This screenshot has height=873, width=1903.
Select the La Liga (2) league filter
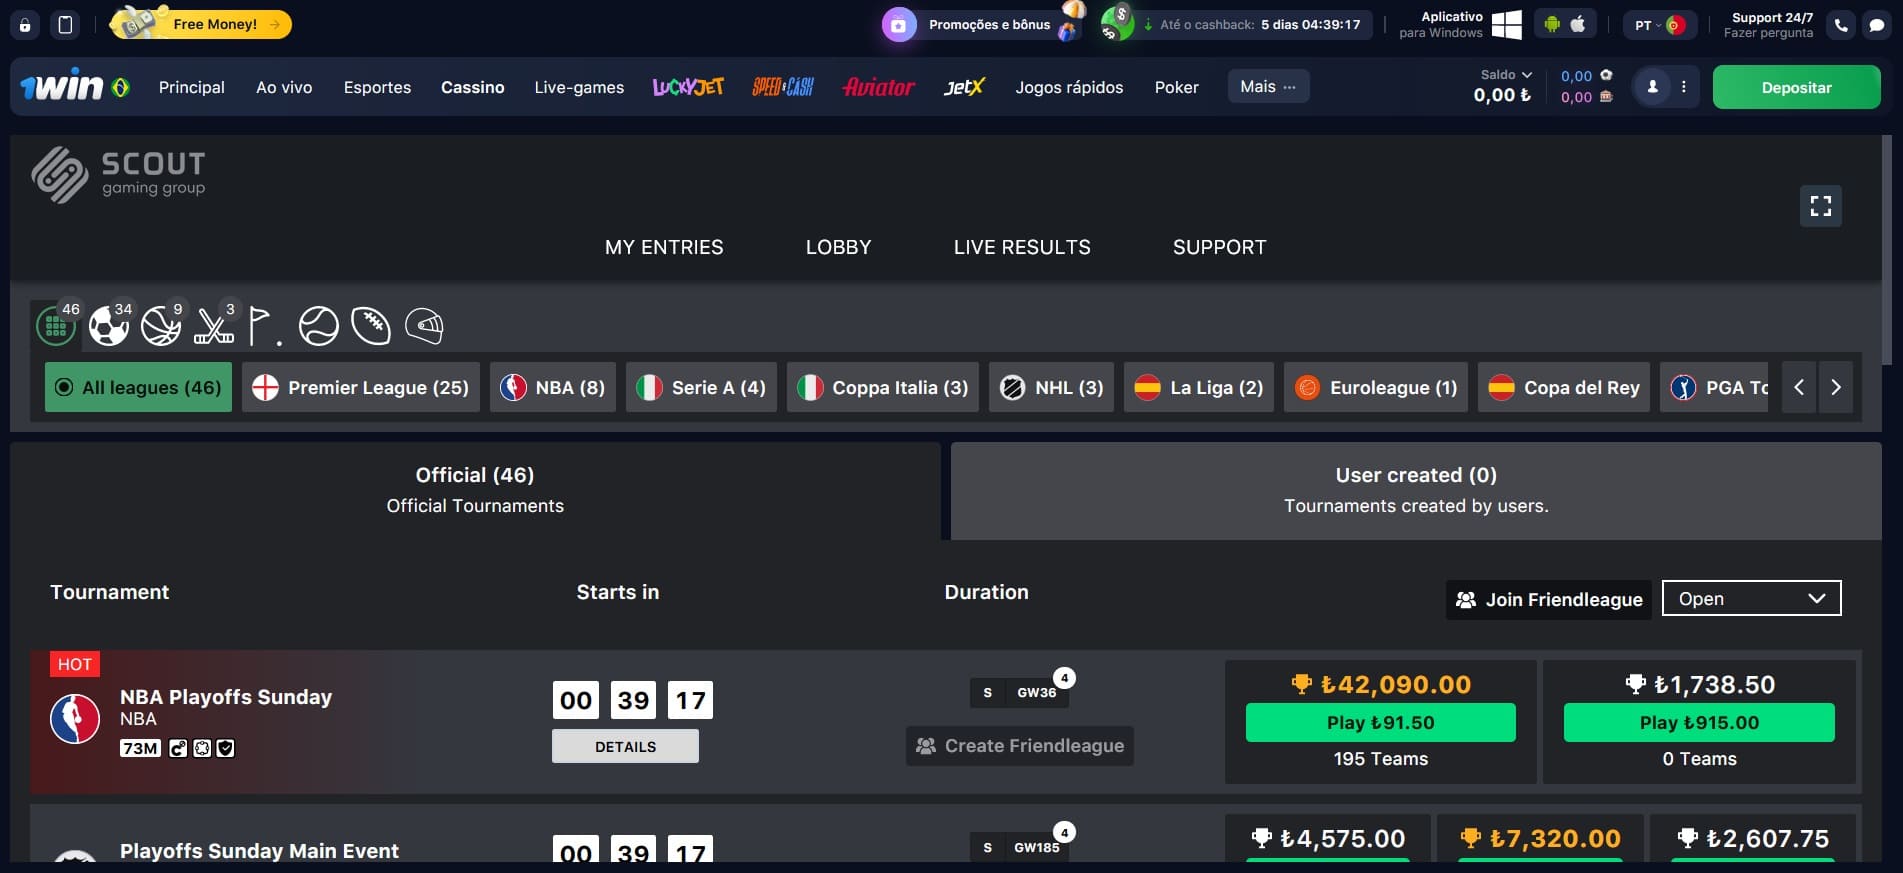[x=1199, y=387]
